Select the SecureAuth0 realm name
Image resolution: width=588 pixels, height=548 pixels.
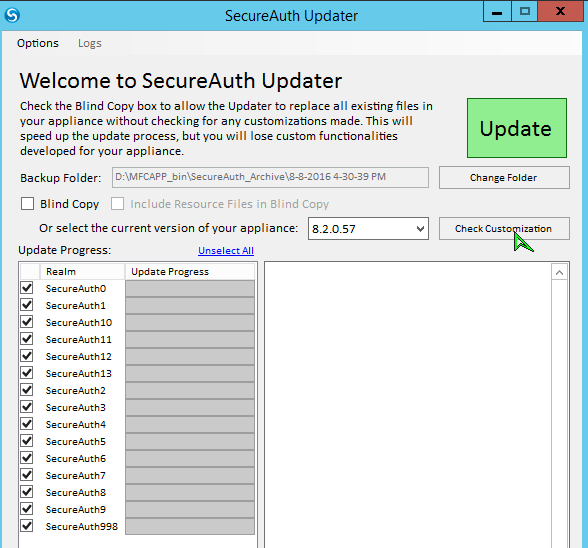tap(76, 288)
